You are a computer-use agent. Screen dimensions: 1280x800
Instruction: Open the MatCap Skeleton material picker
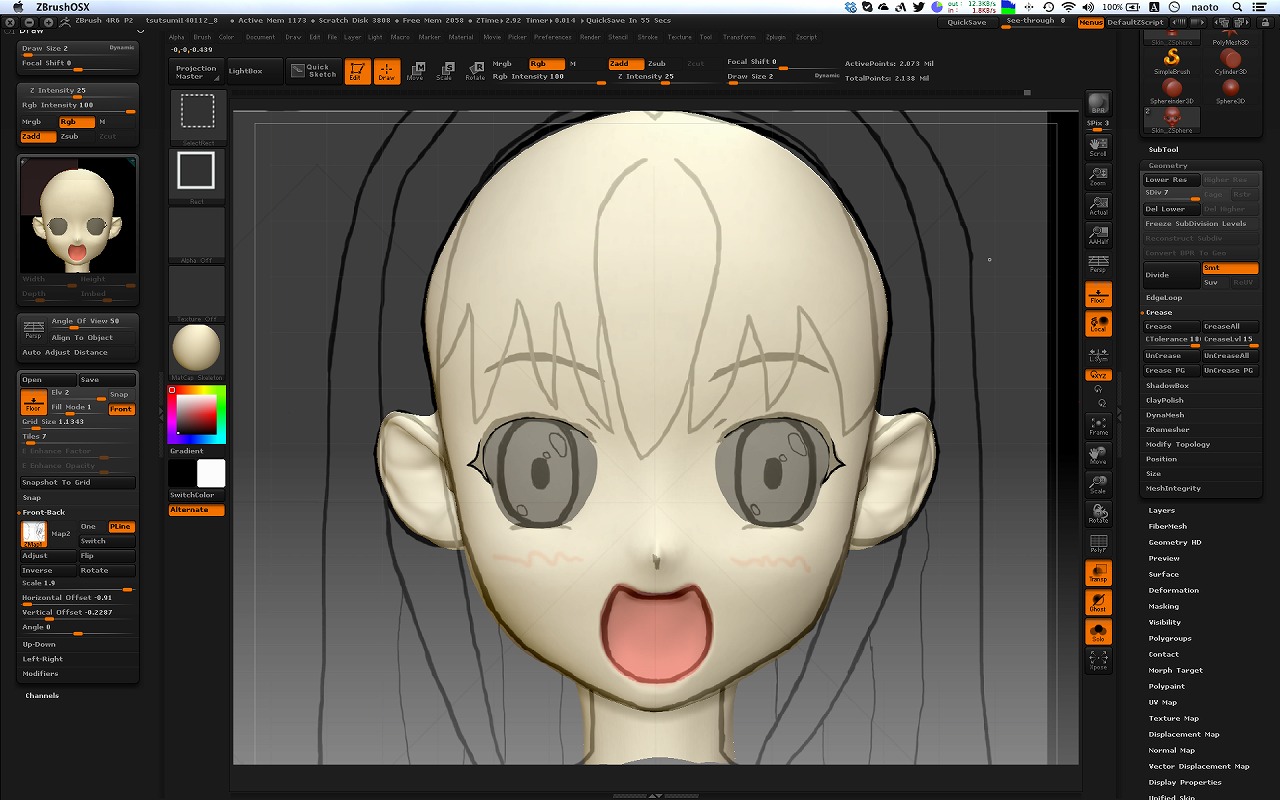pyautogui.click(x=197, y=352)
